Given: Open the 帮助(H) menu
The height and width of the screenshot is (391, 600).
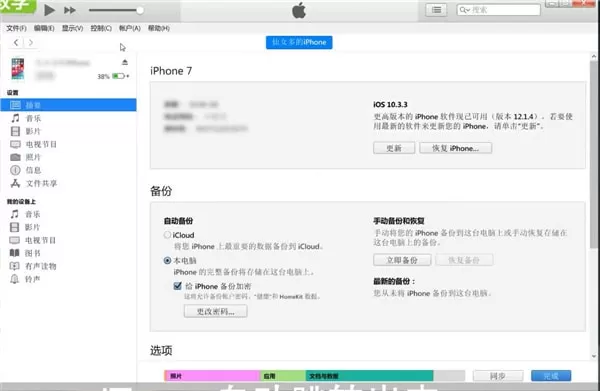Looking at the screenshot, I should click(158, 28).
